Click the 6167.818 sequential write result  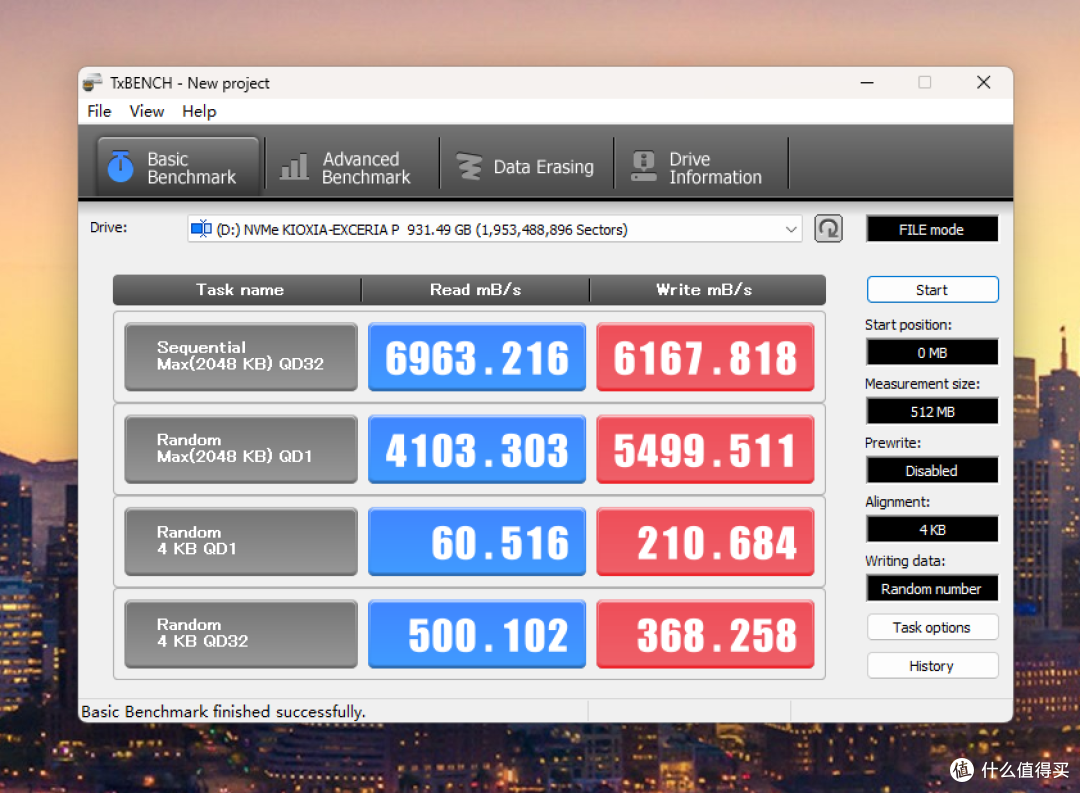705,356
